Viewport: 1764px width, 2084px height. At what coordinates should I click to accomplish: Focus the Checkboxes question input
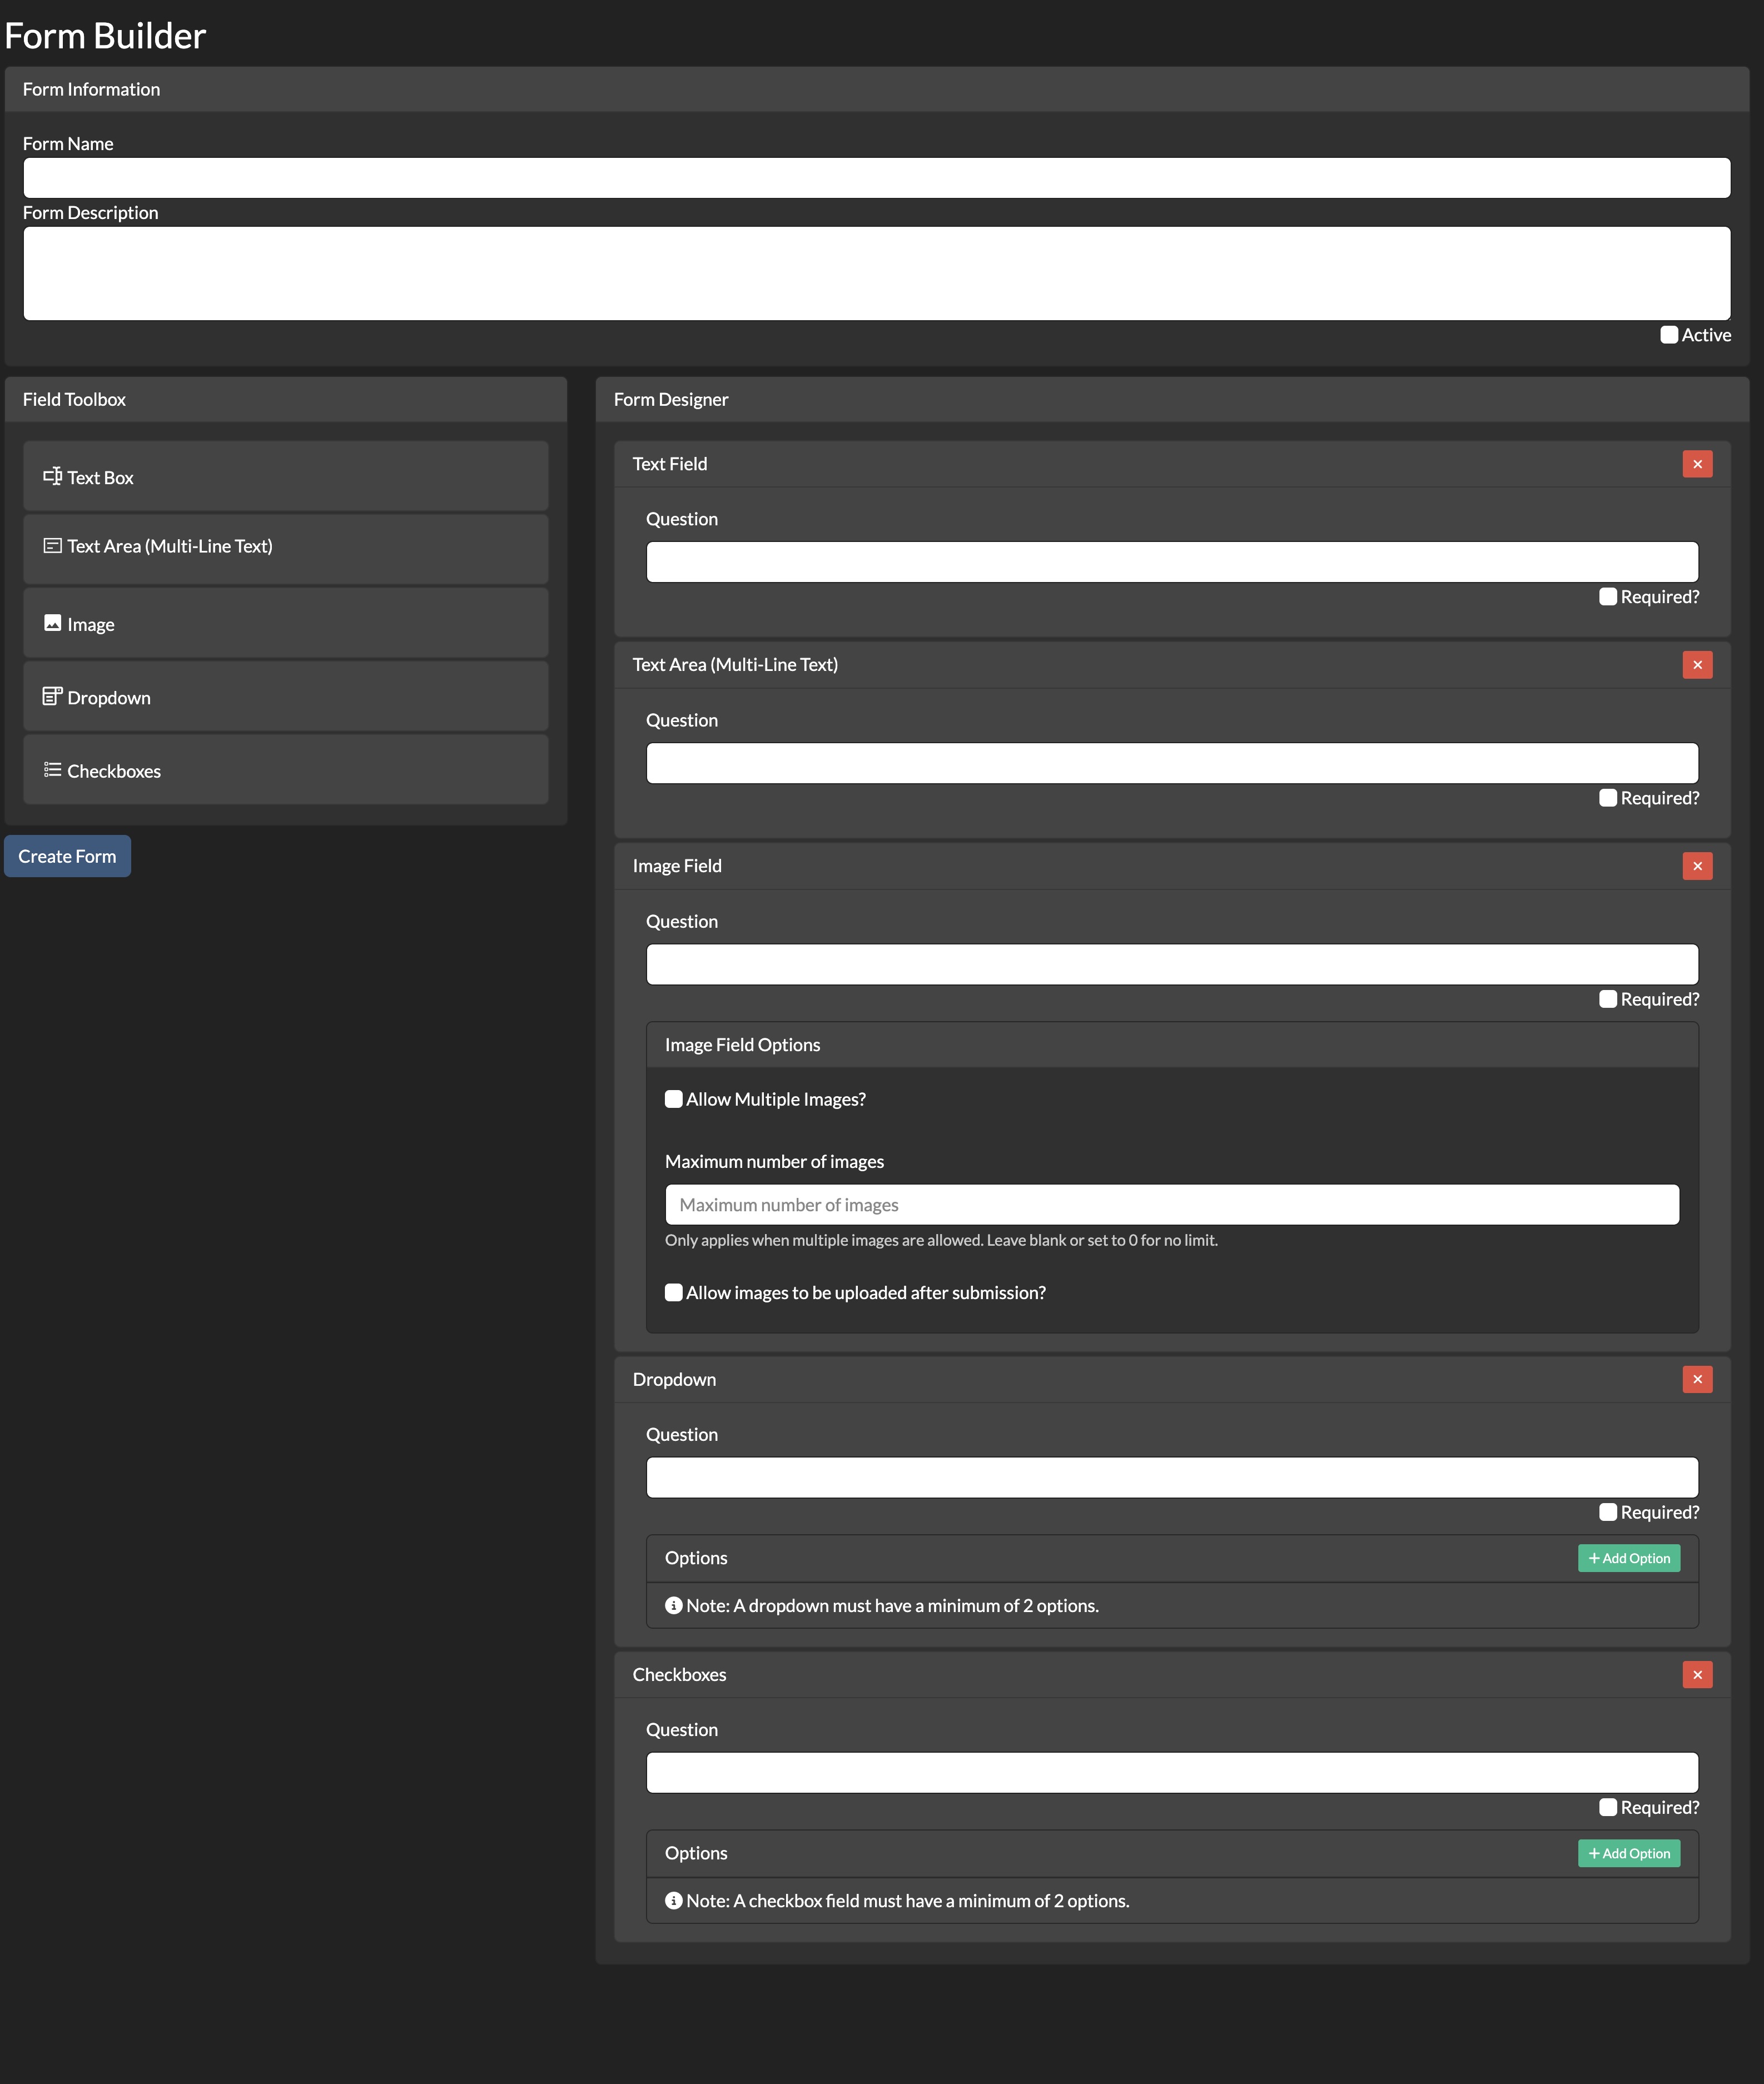point(1172,1772)
